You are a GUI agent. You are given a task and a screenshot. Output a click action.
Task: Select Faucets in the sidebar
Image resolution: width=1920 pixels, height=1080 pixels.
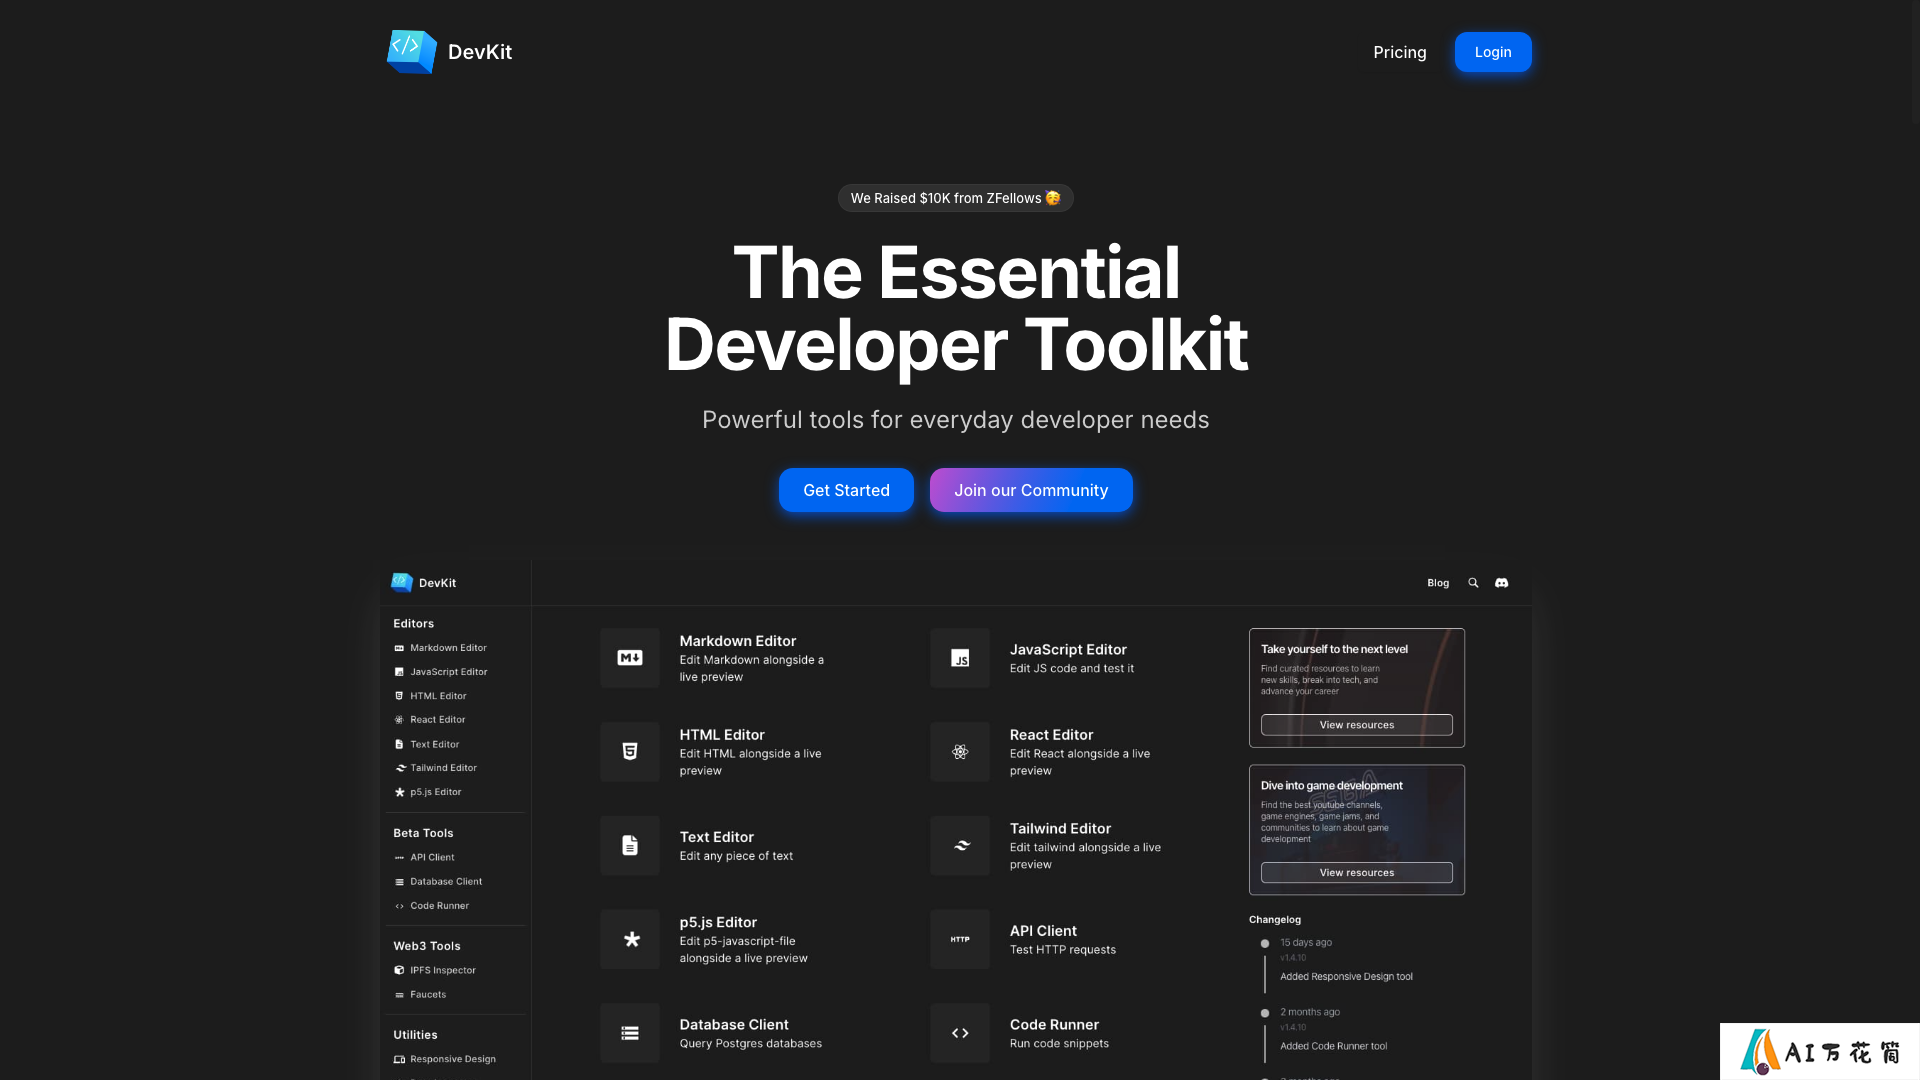tap(420, 994)
